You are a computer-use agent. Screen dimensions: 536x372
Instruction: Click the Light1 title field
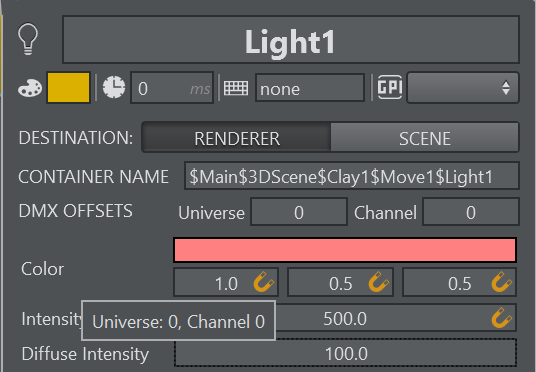pyautogui.click(x=291, y=40)
